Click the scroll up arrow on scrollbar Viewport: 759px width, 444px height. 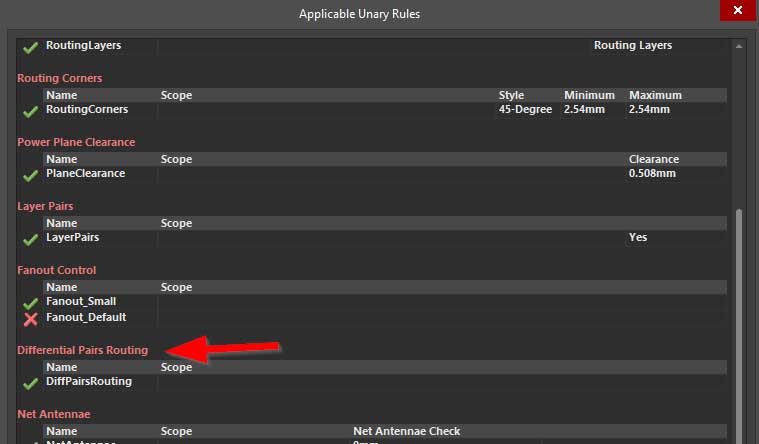click(x=740, y=46)
